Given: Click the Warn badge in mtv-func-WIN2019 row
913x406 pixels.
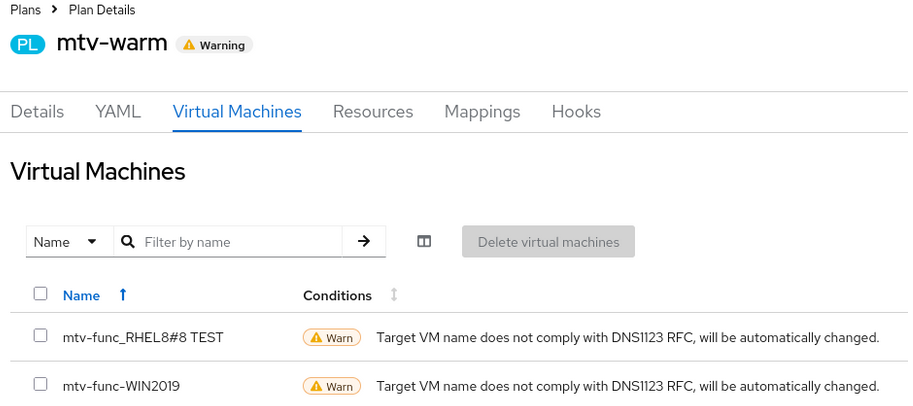Looking at the screenshot, I should 332,386.
